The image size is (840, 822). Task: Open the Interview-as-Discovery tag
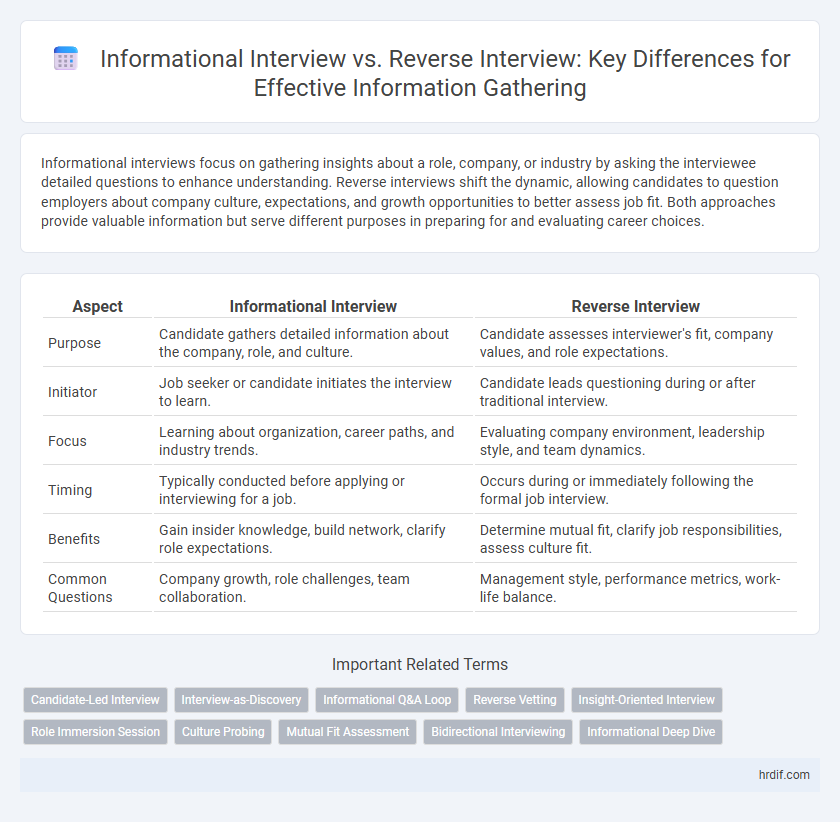click(241, 700)
